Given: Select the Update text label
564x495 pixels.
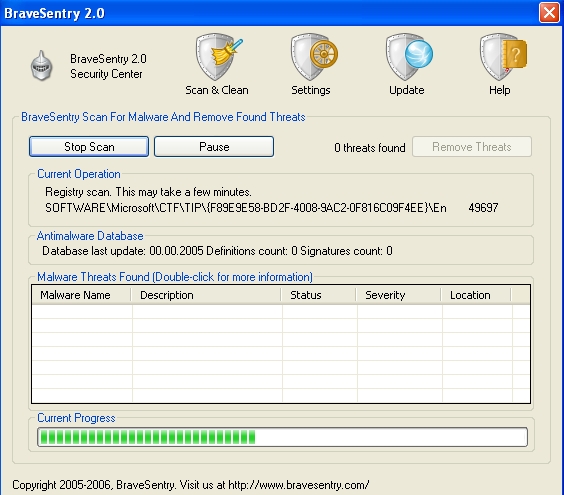Looking at the screenshot, I should tap(406, 90).
